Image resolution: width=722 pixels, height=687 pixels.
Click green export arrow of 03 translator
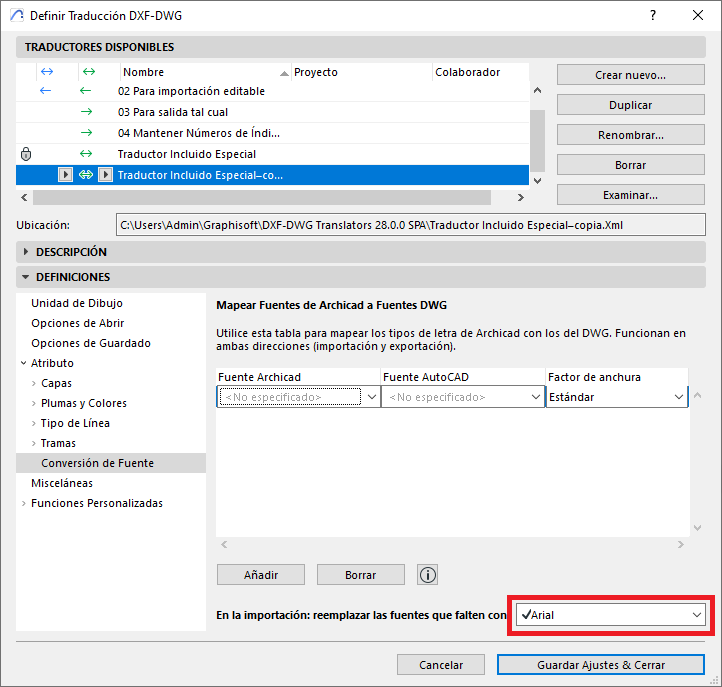tap(86, 112)
